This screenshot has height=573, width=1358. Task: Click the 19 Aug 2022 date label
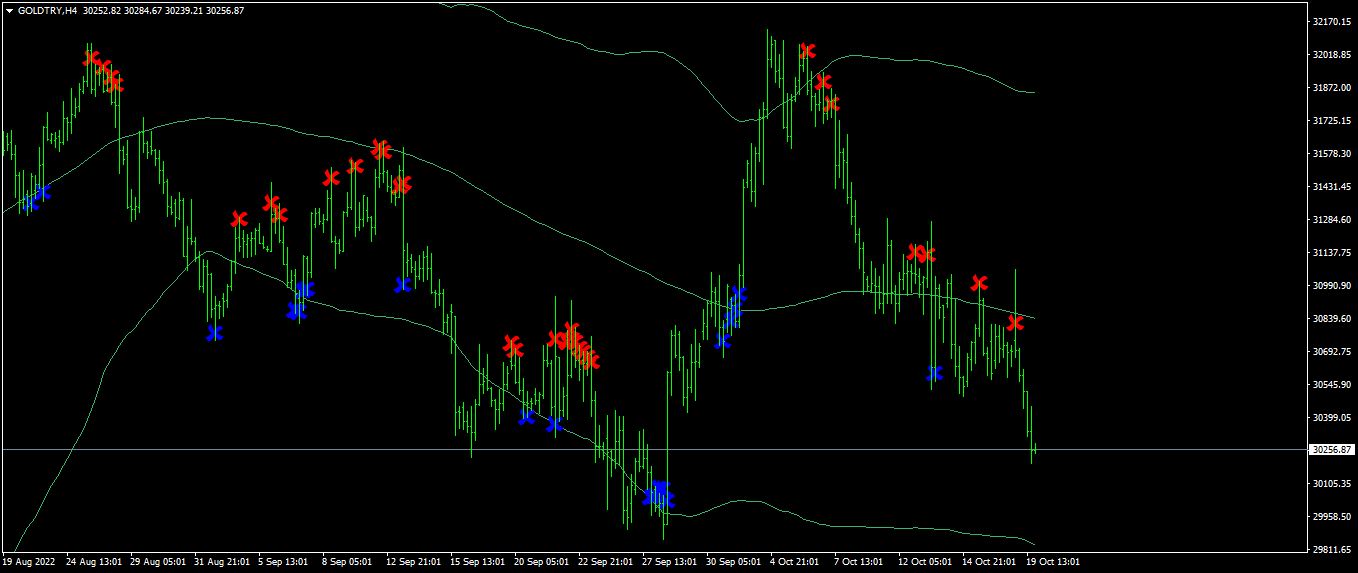coord(29,562)
